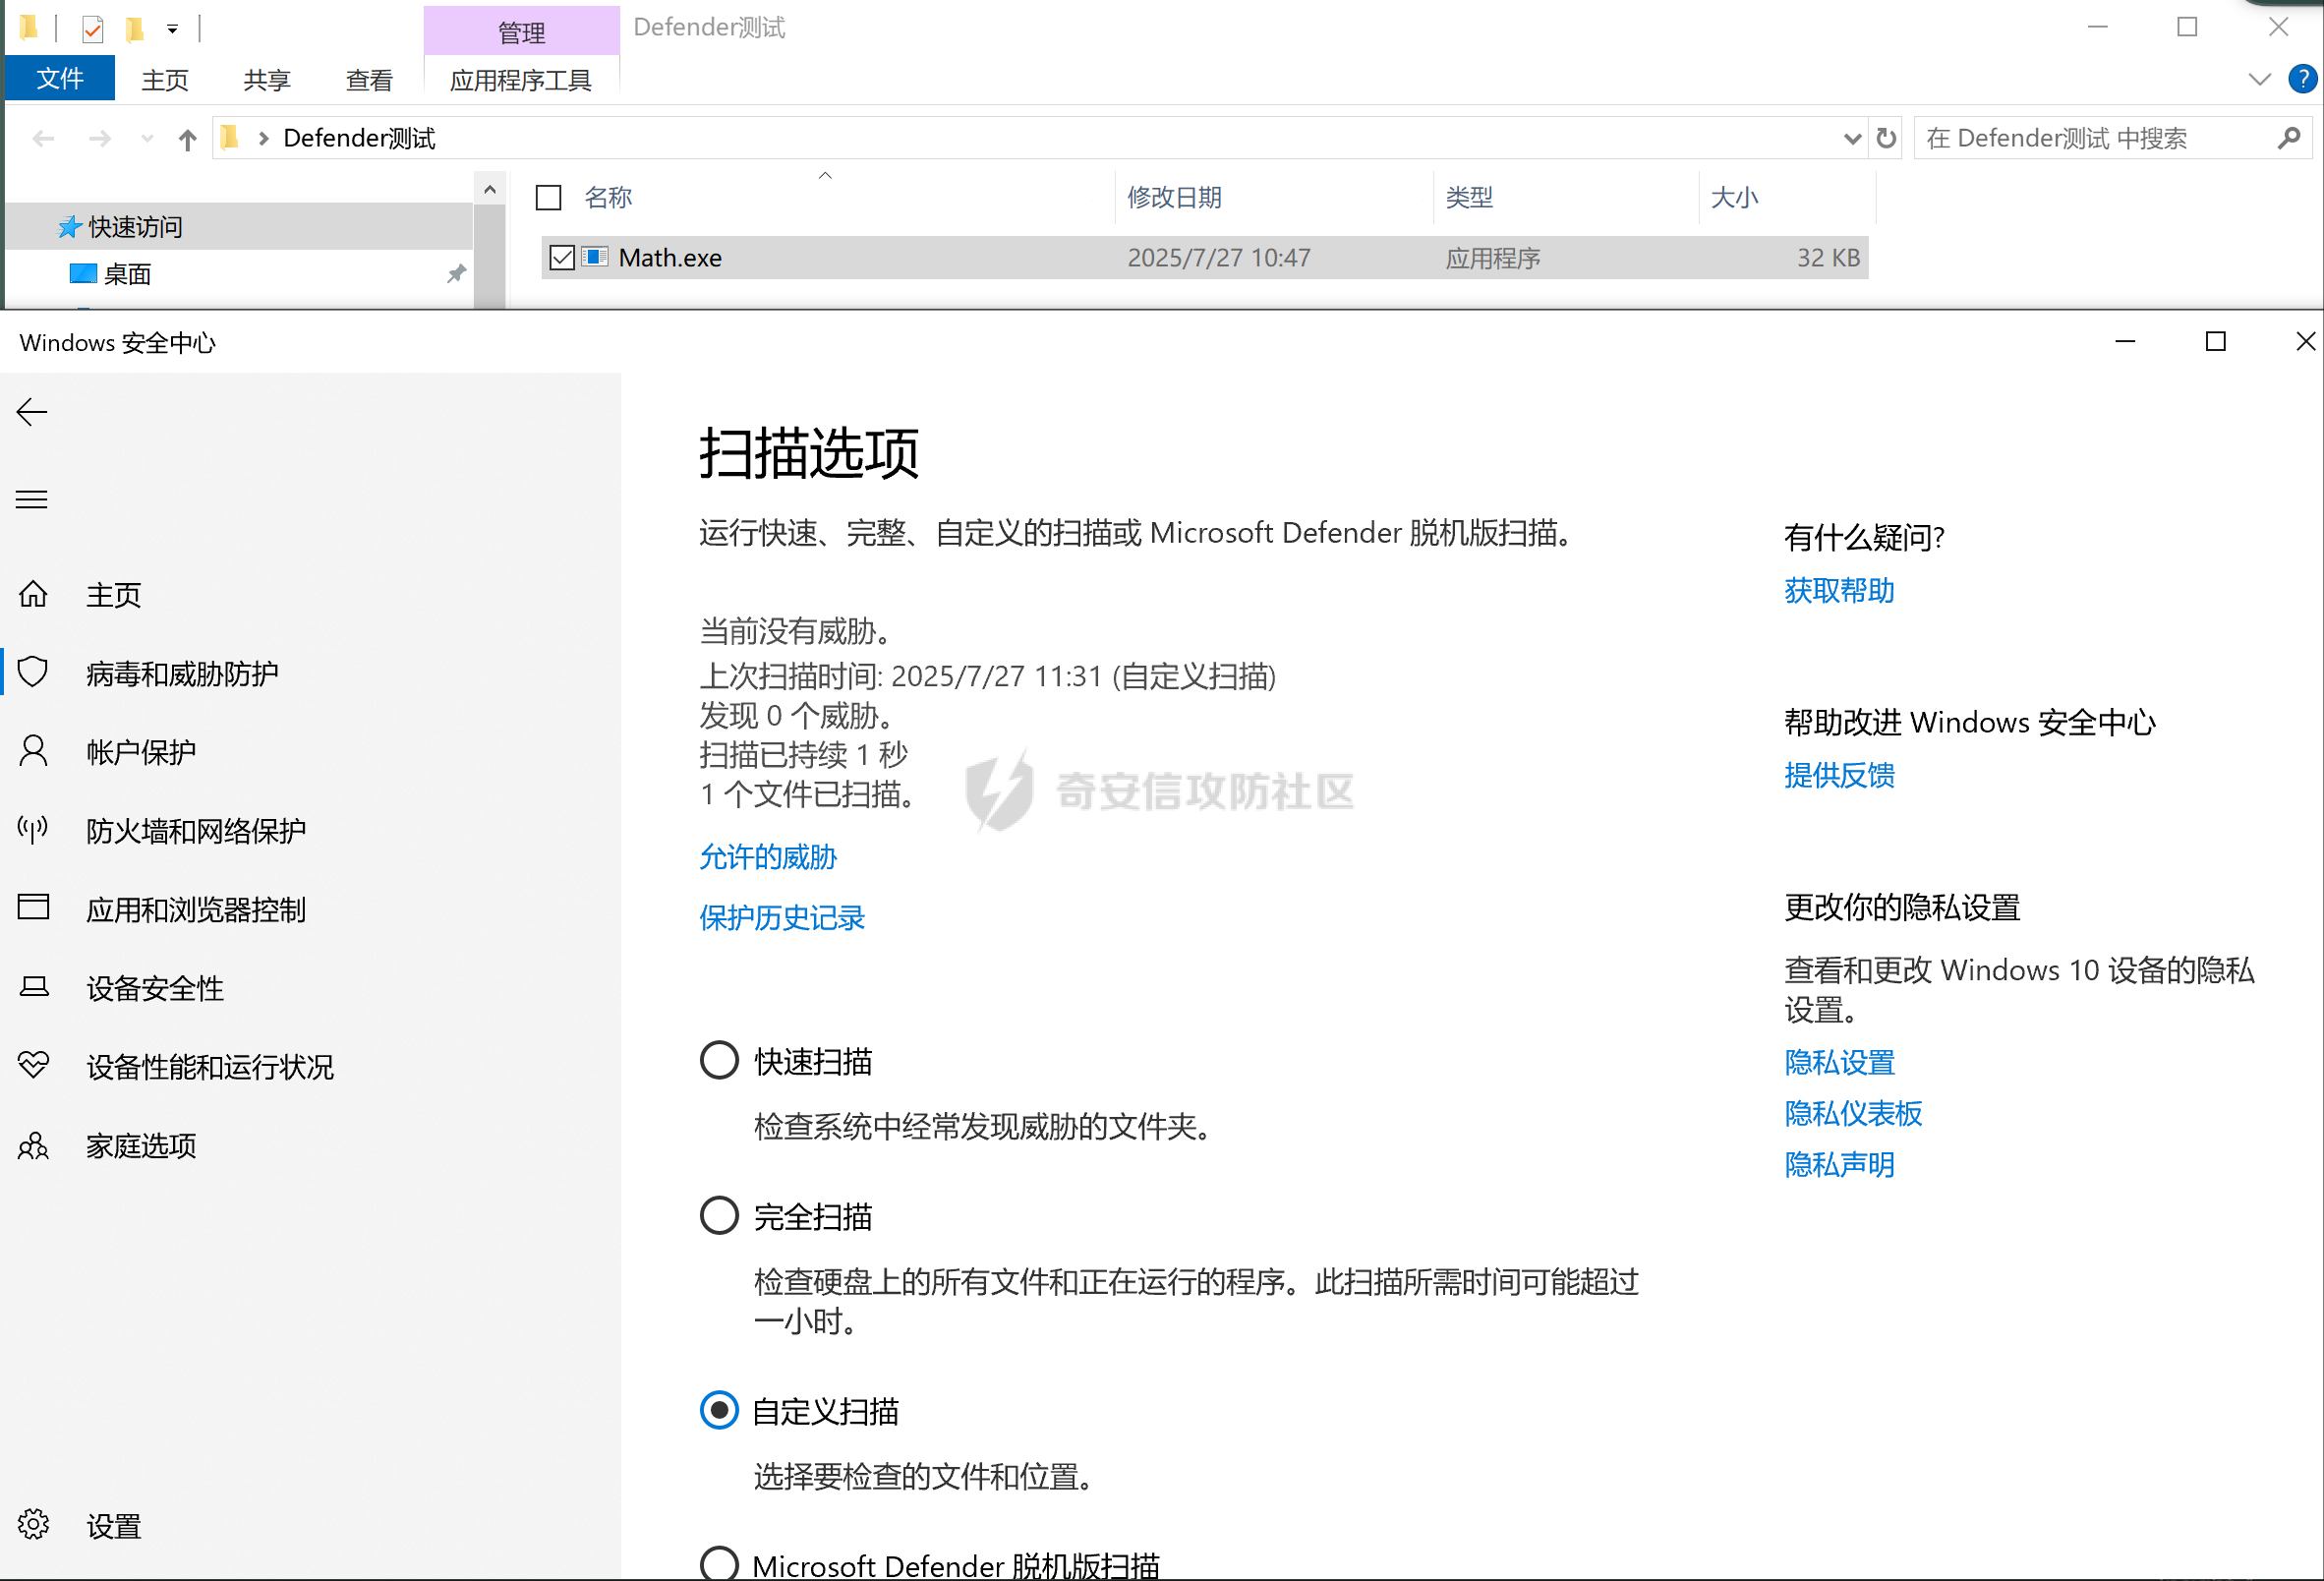Select the 快速扫描 radio button
2324x1581 pixels.
click(719, 1060)
